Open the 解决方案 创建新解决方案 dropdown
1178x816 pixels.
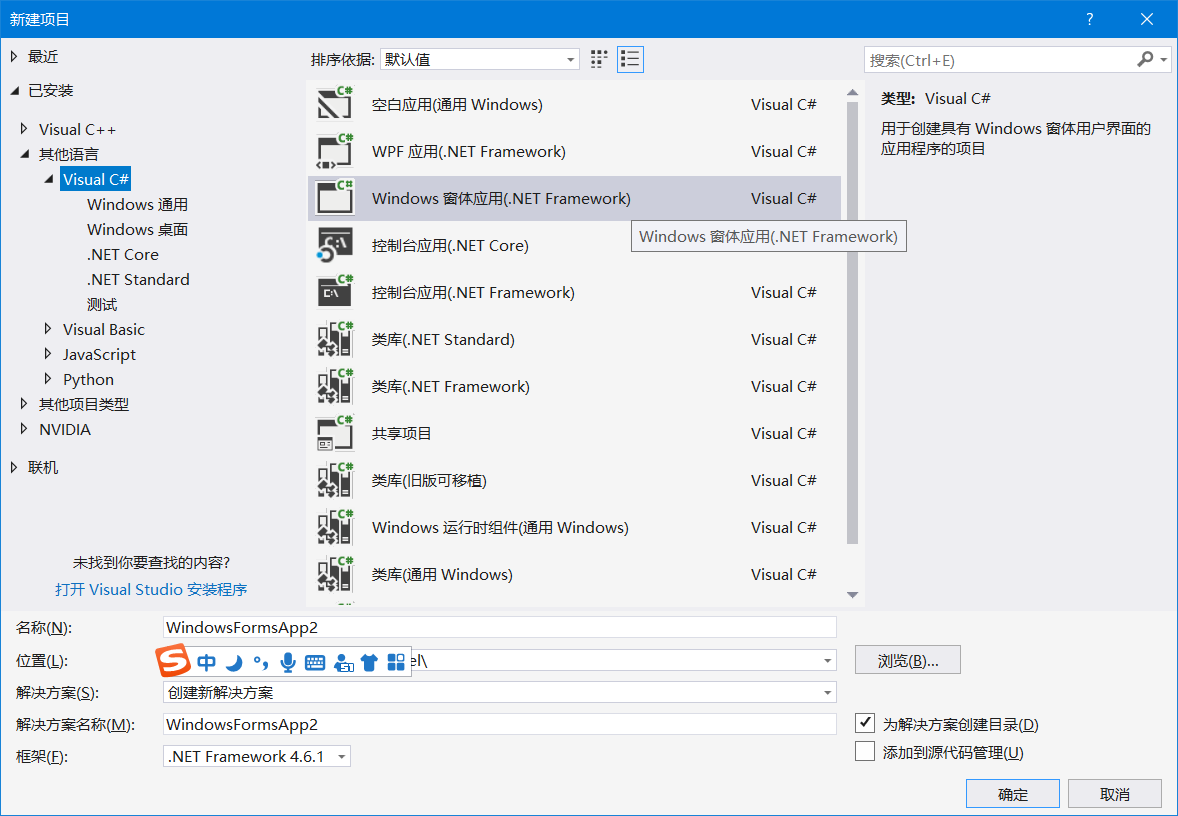(500, 693)
